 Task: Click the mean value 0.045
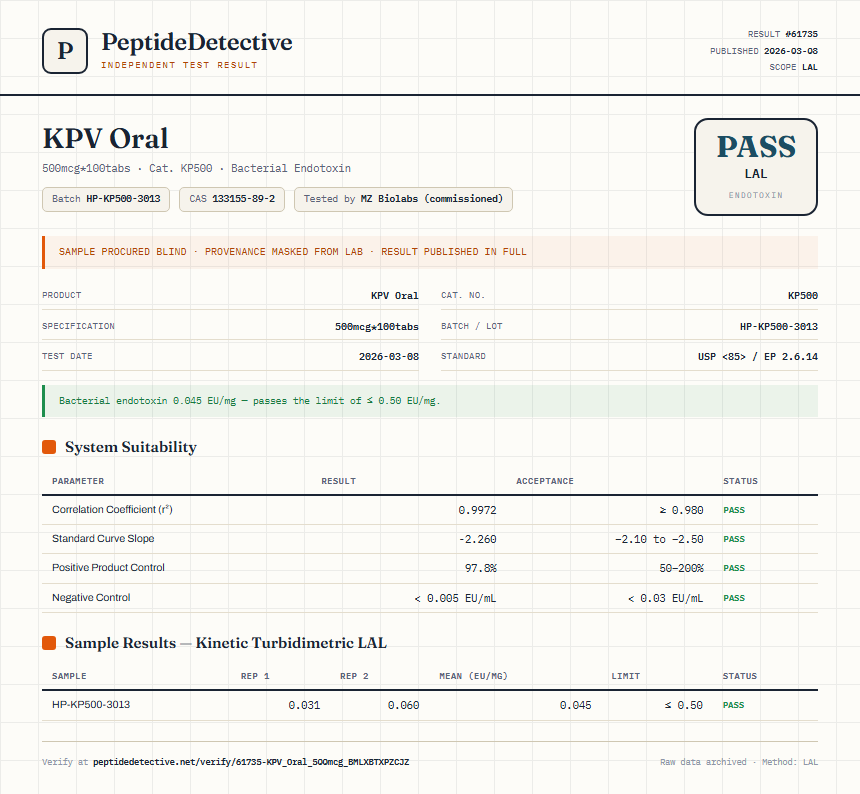coord(575,706)
